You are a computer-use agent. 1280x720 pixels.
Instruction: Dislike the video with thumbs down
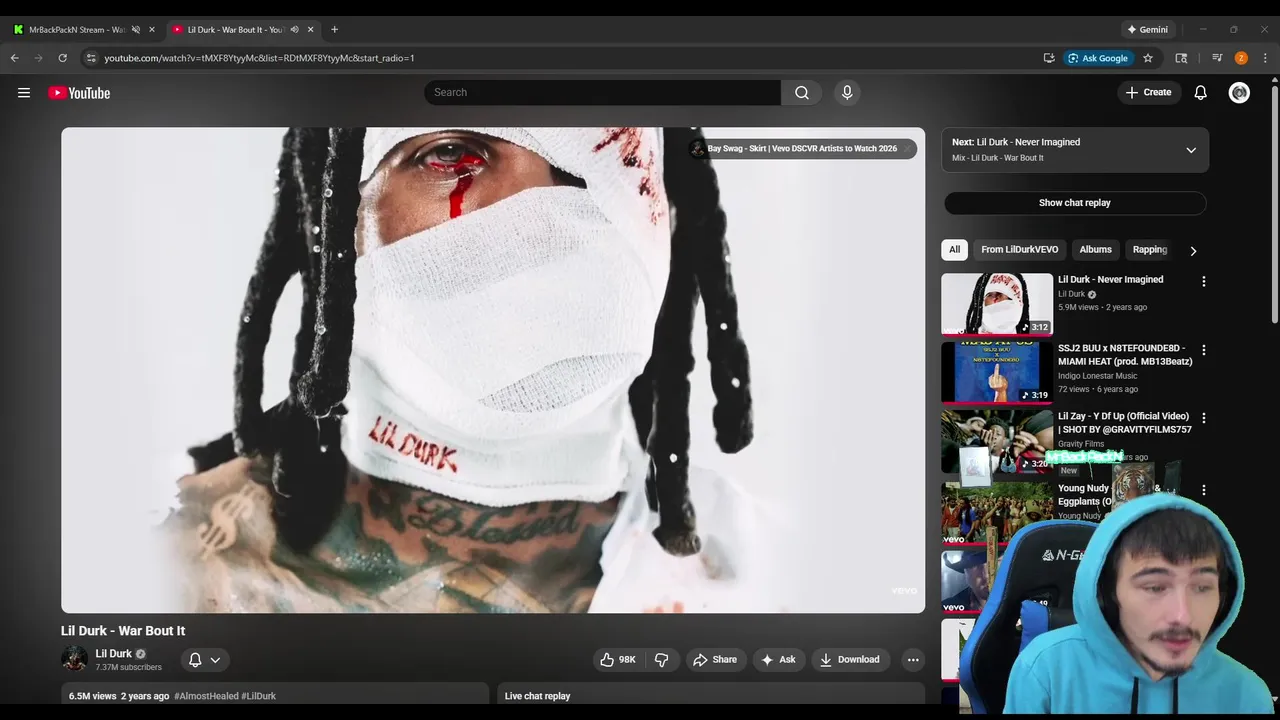(x=661, y=660)
